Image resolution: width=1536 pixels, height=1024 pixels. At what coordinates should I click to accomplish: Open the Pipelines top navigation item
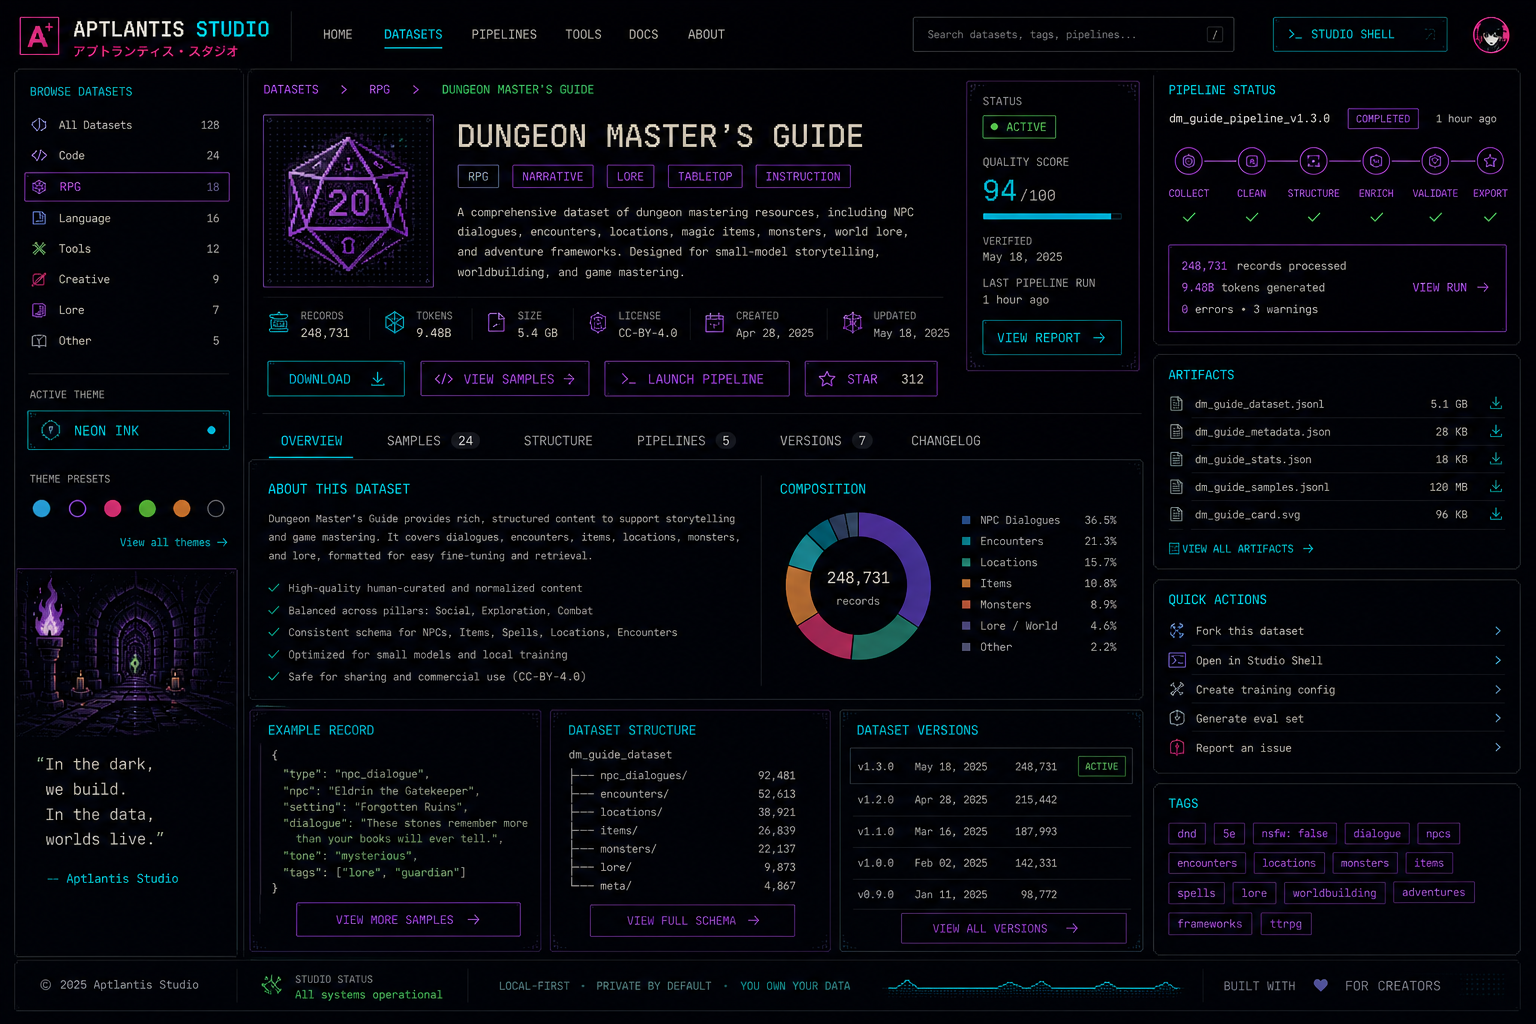point(504,34)
